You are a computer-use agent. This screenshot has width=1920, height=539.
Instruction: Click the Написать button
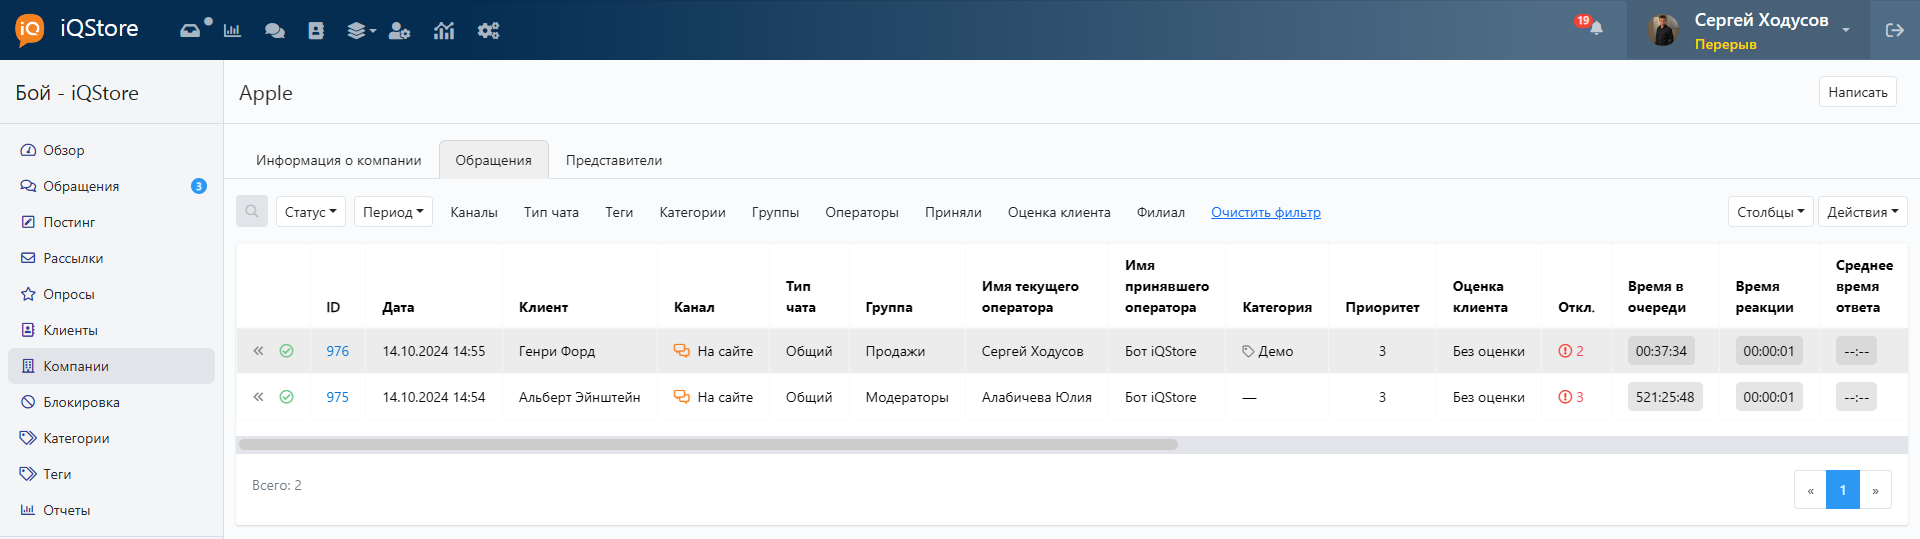coord(1857,92)
